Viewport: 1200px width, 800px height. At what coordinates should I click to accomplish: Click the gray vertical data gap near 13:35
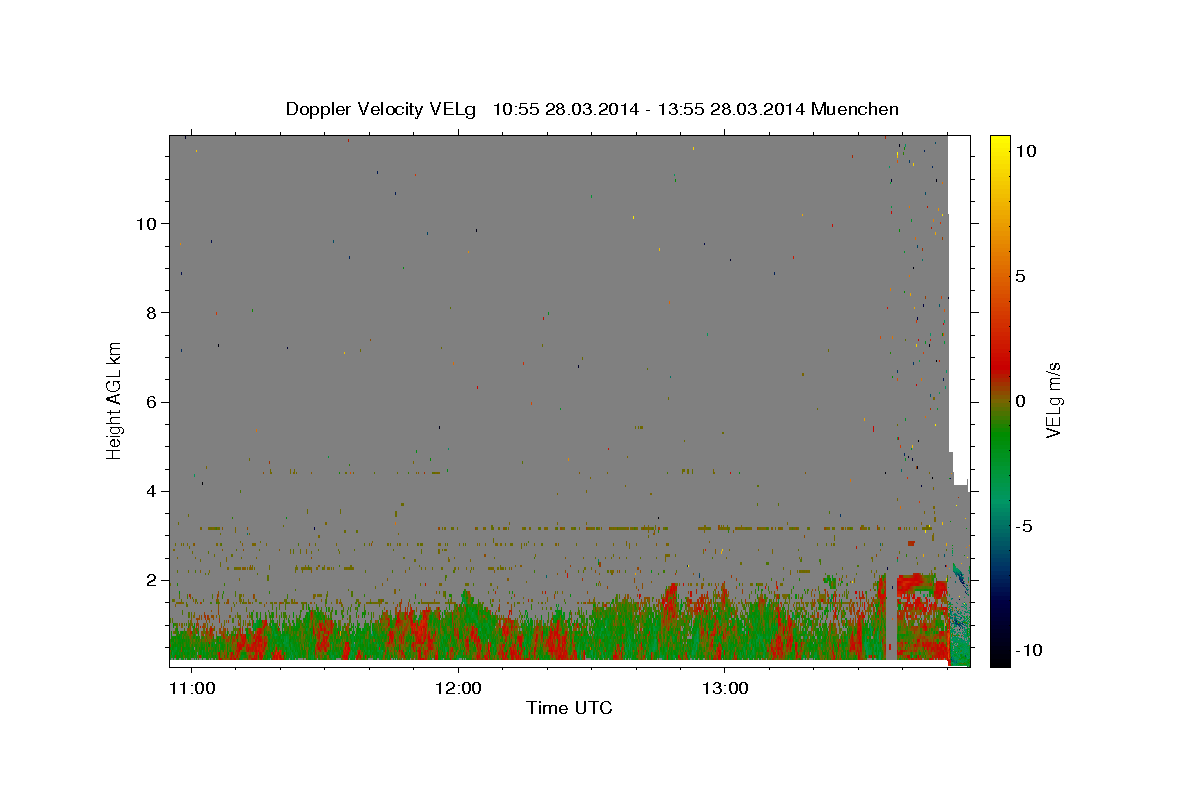coord(891,620)
